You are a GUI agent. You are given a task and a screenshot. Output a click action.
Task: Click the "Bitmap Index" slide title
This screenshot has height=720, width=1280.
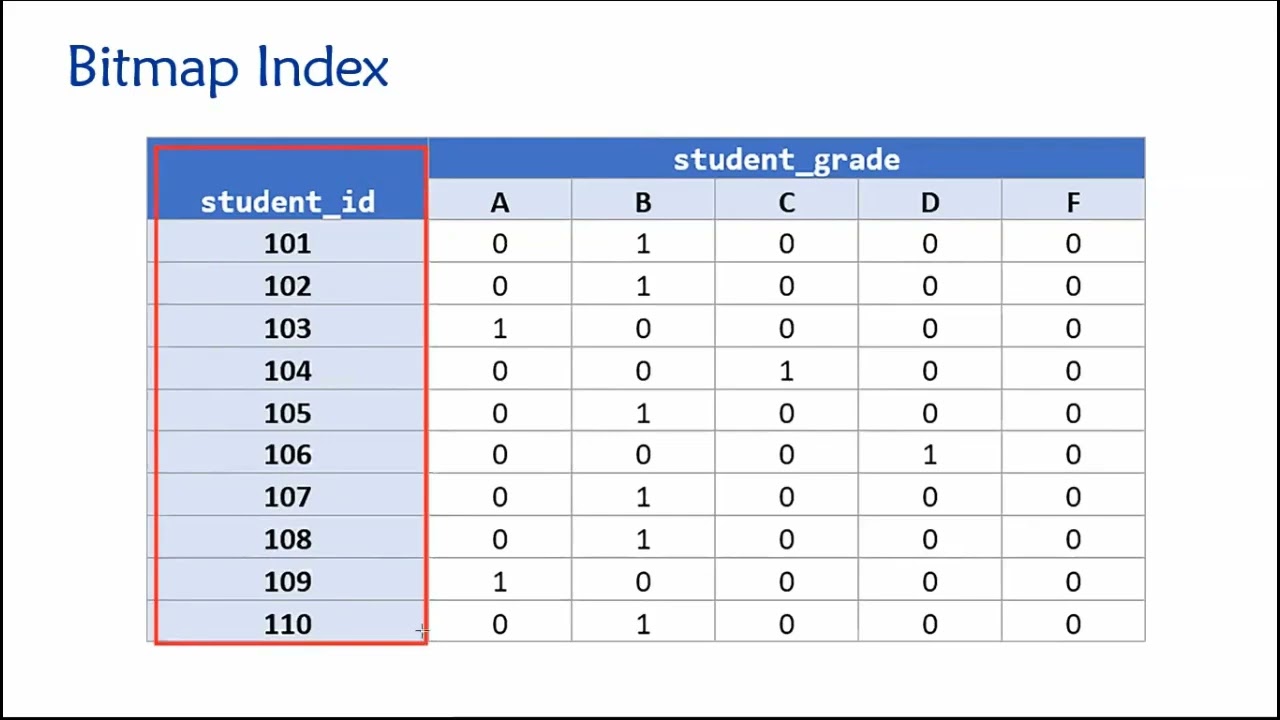(228, 68)
